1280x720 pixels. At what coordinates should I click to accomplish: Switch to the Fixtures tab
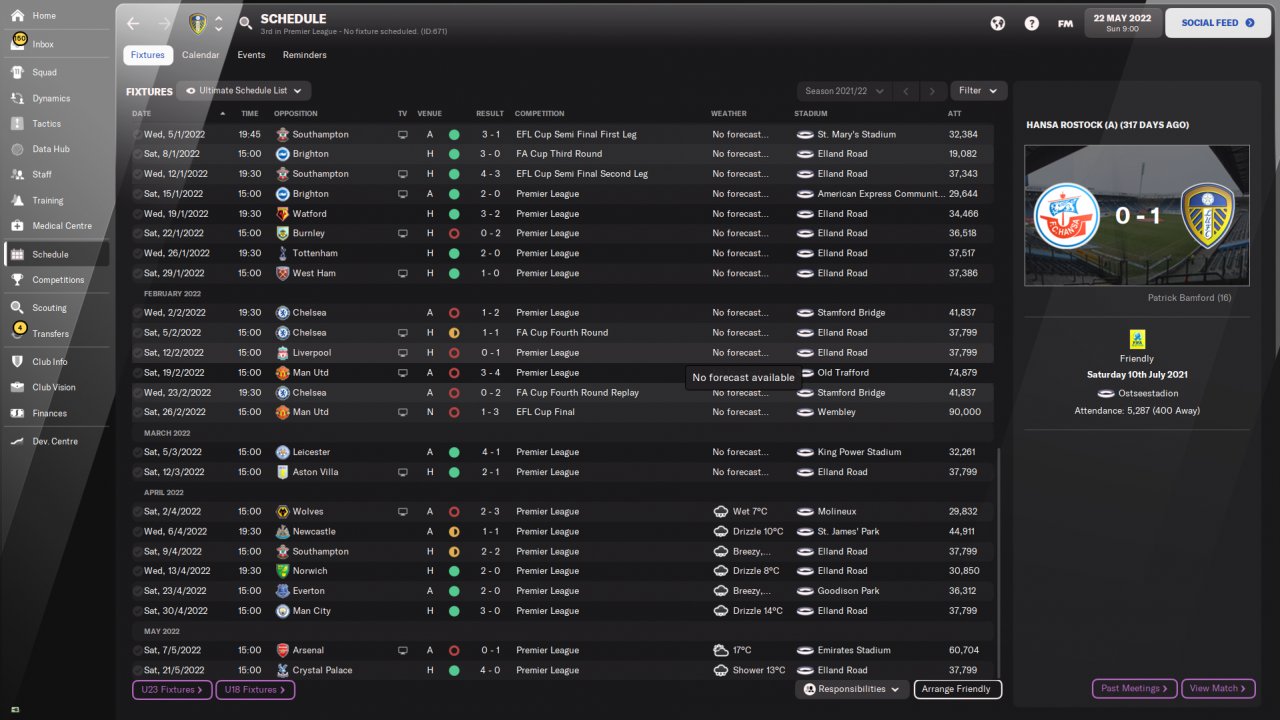pyautogui.click(x=148, y=55)
